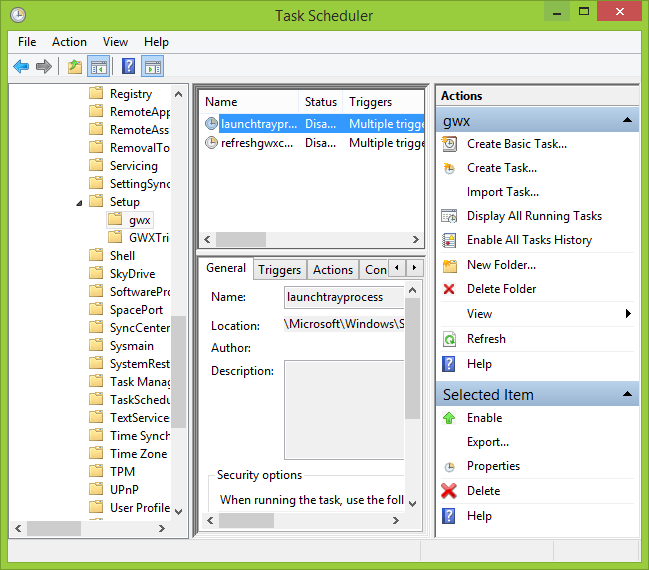The image size is (649, 570).
Task: Collapse the Selected Item section
Action: point(627,394)
